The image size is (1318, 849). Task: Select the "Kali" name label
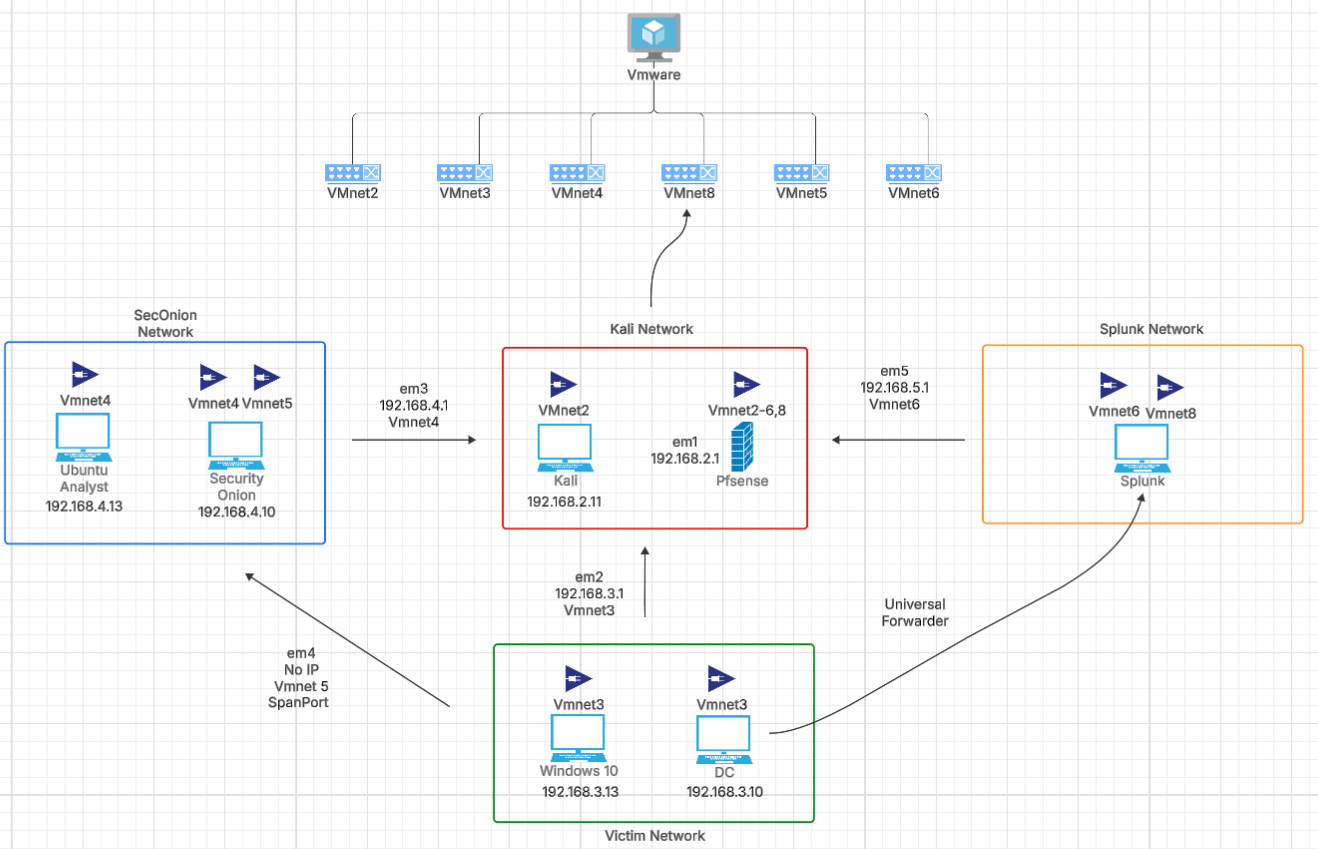pos(565,481)
